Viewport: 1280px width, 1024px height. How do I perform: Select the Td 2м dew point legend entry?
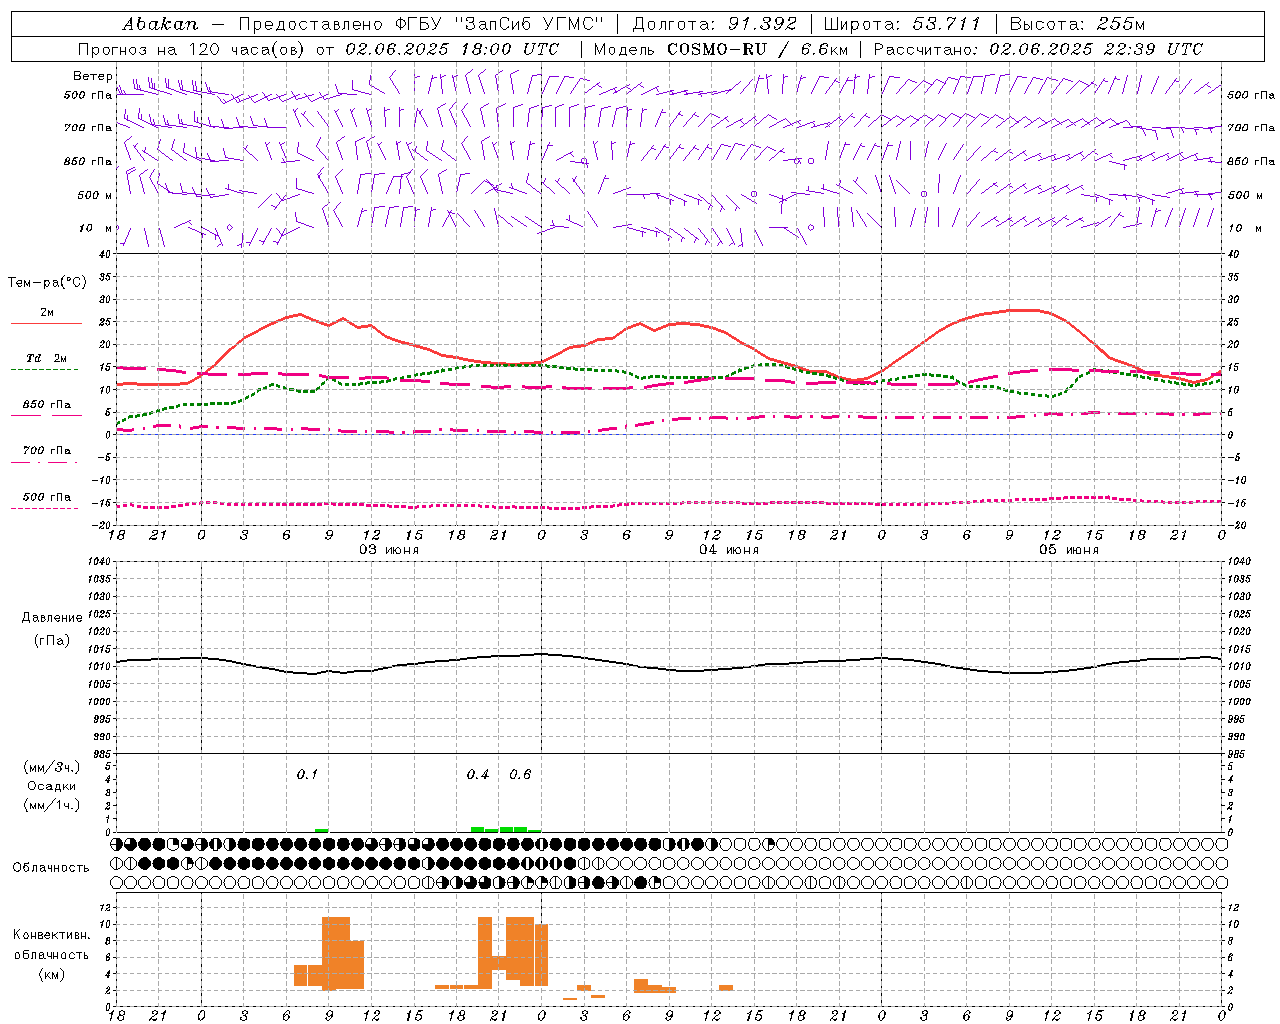pyautogui.click(x=47, y=358)
